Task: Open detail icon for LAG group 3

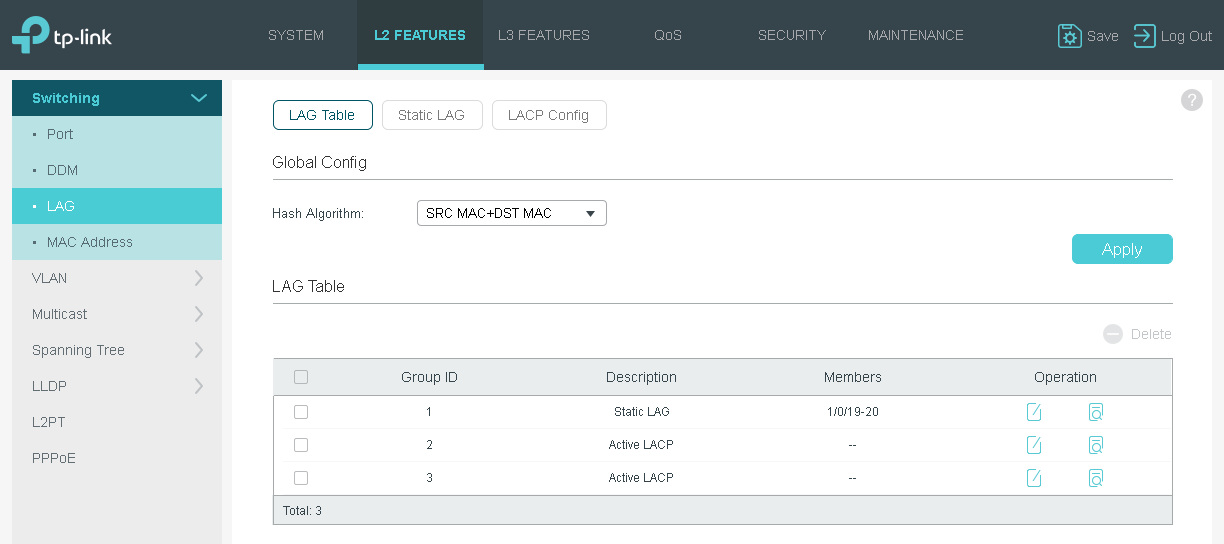Action: 1096,478
